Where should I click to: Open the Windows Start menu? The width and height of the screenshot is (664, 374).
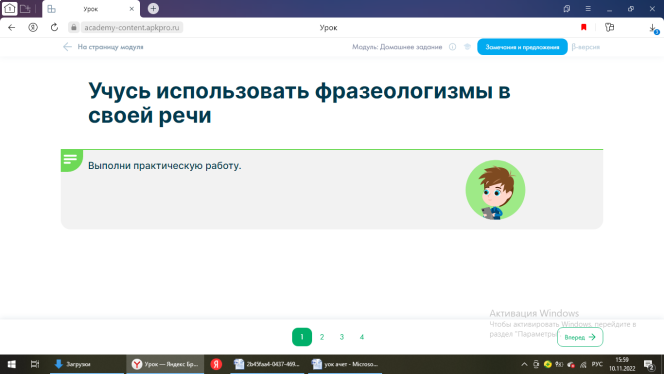coord(11,364)
